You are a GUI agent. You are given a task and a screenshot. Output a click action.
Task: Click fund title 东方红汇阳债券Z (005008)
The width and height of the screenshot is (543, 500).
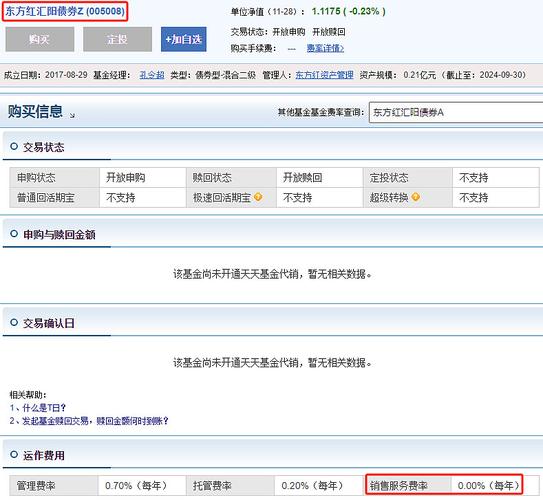point(65,11)
